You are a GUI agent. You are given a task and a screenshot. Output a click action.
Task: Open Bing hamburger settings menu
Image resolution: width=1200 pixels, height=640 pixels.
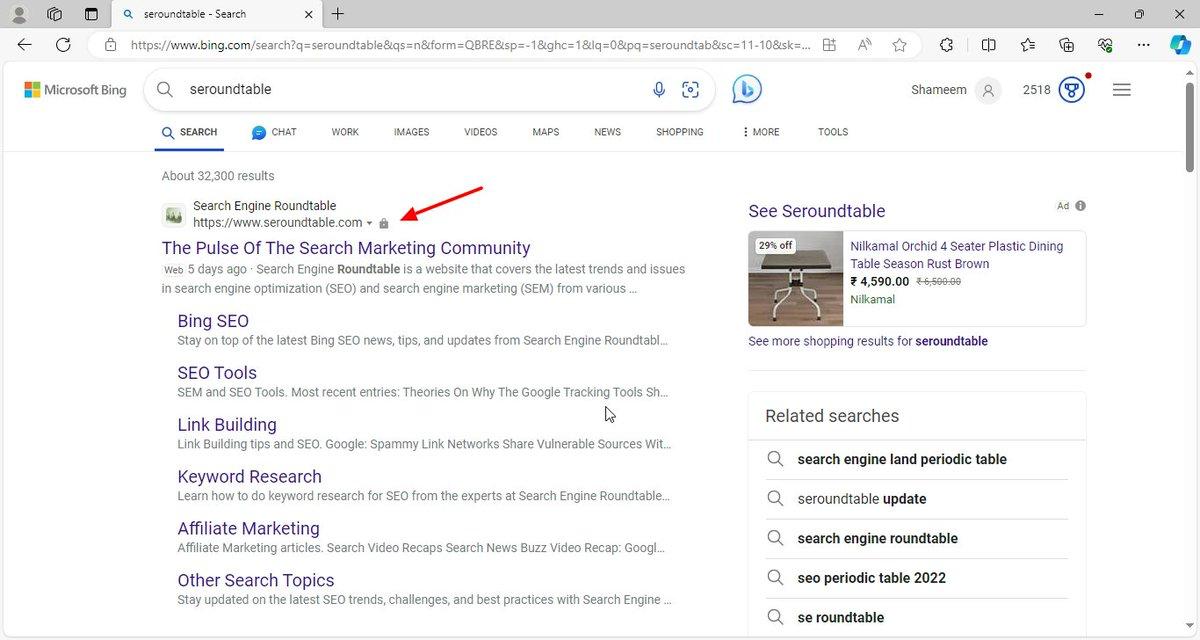click(x=1122, y=90)
